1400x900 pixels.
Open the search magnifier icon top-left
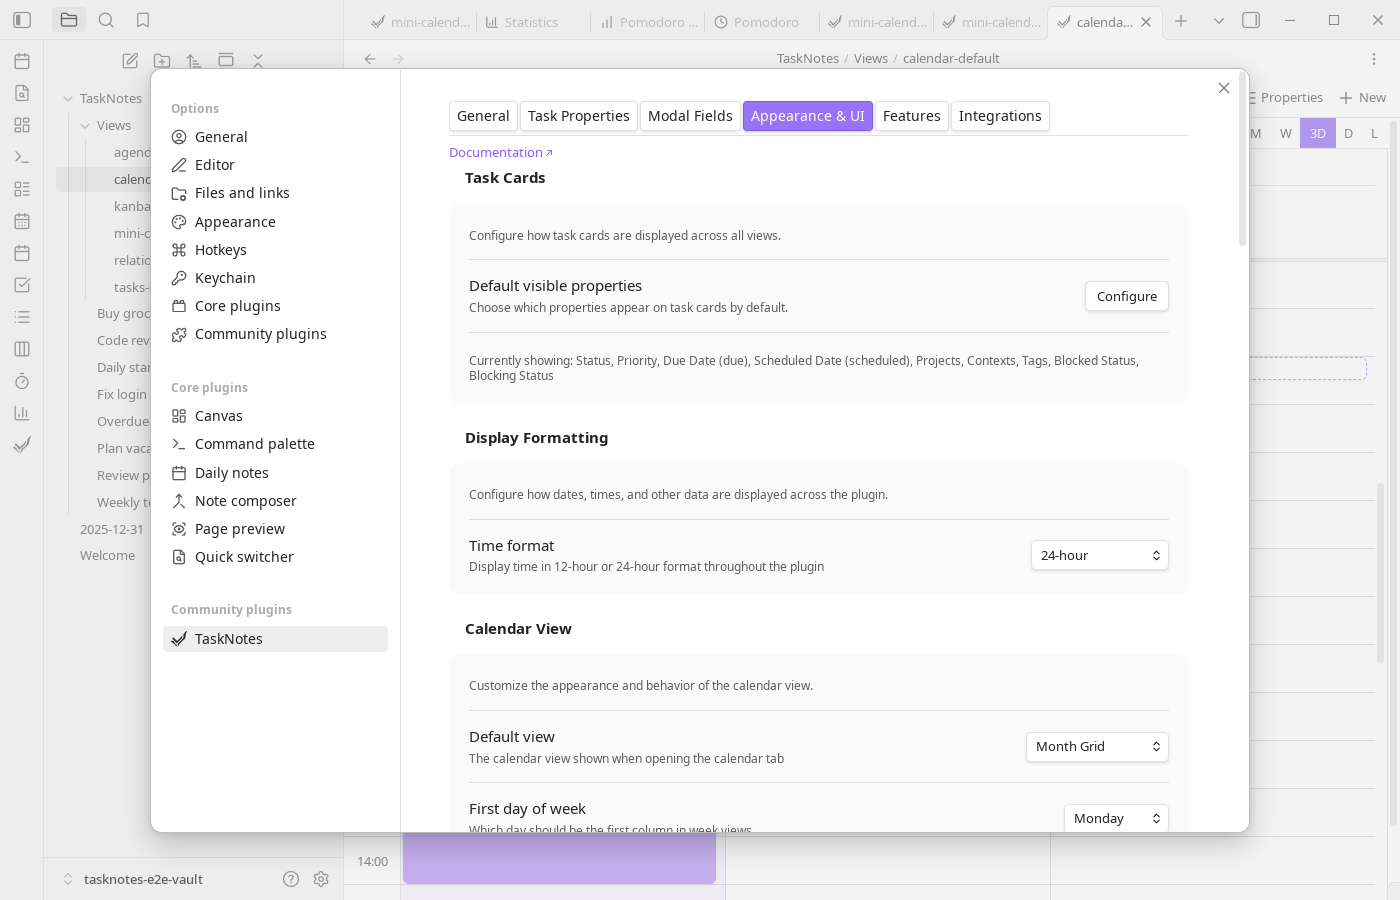click(106, 18)
